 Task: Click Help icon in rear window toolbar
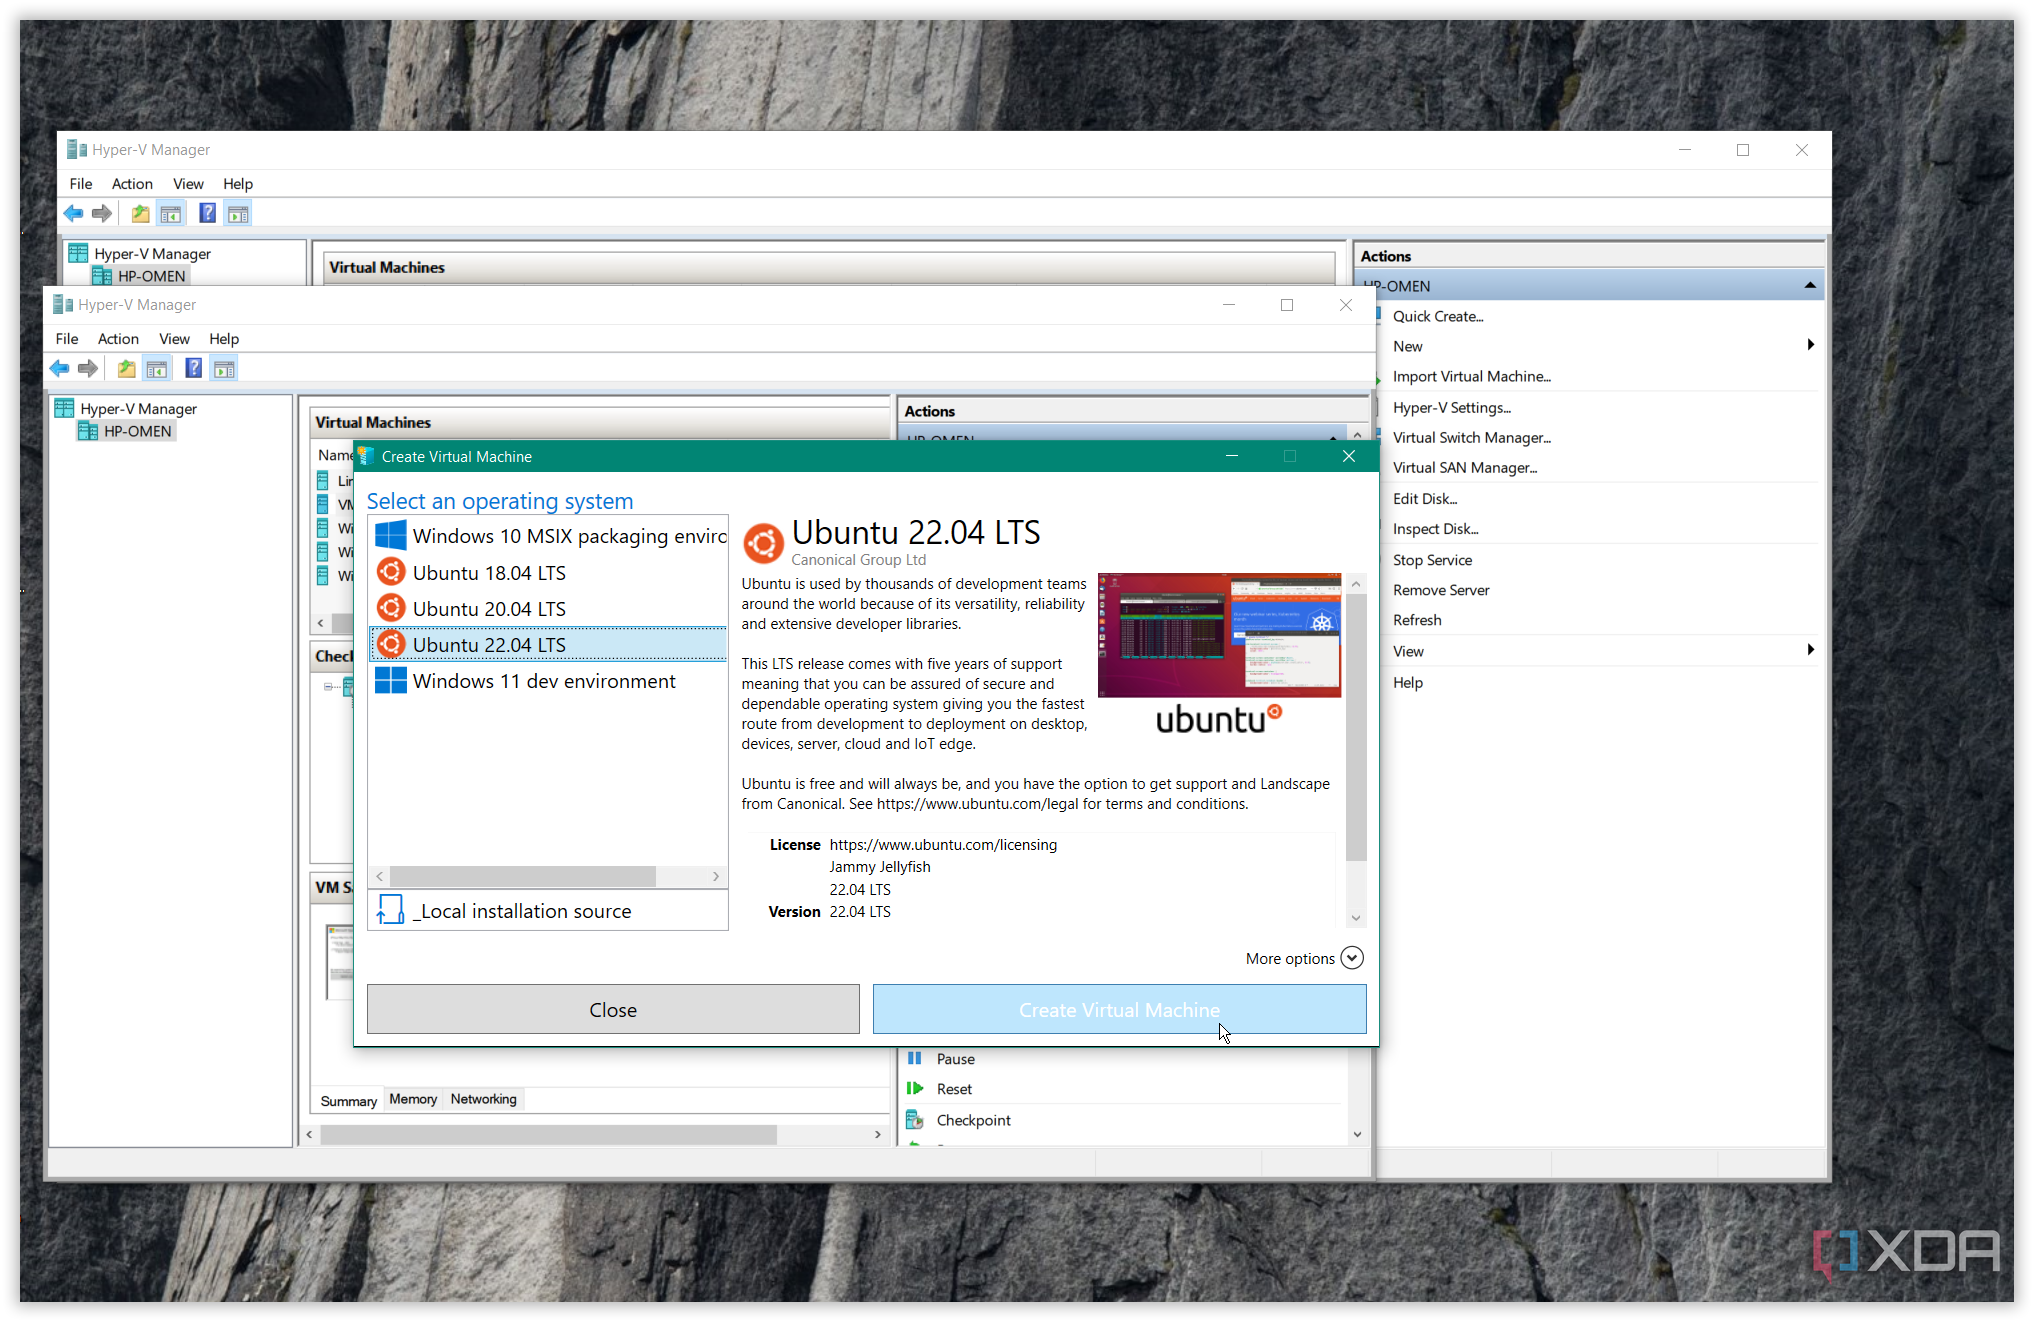pos(207,213)
